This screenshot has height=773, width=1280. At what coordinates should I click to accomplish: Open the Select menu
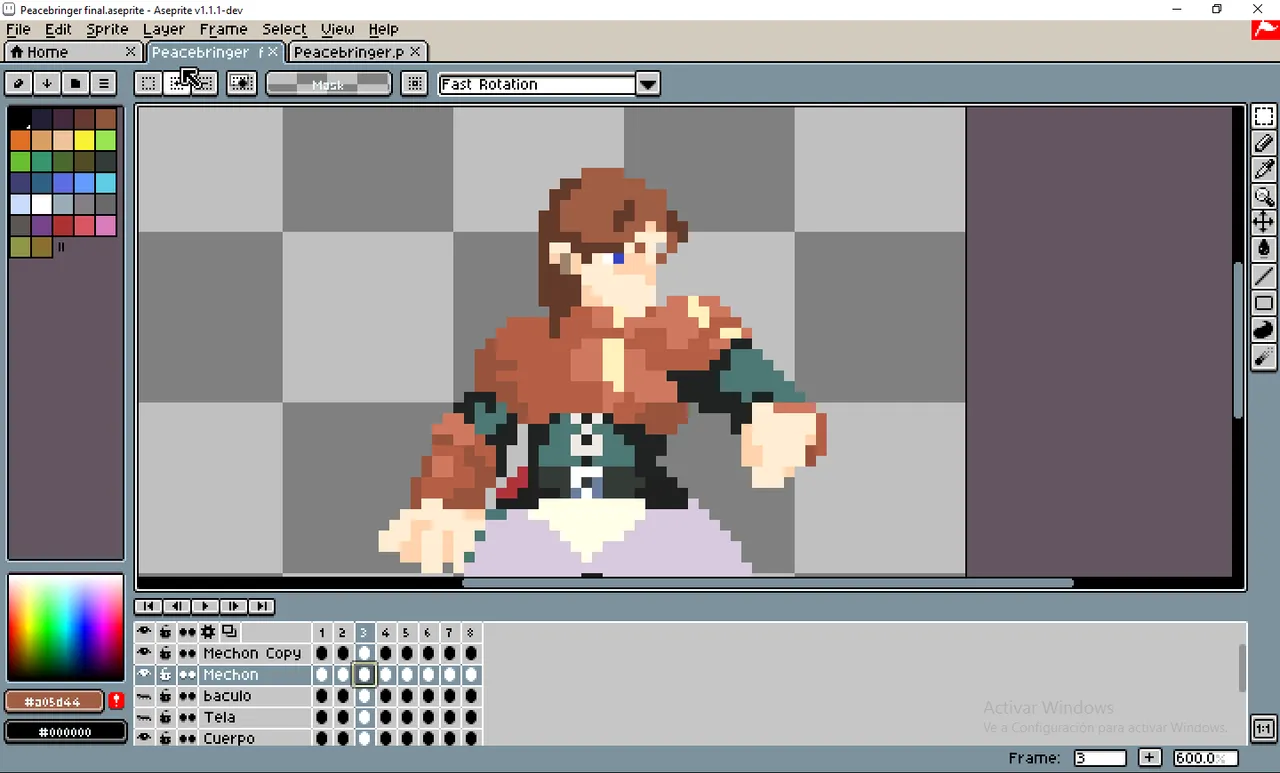click(x=284, y=29)
